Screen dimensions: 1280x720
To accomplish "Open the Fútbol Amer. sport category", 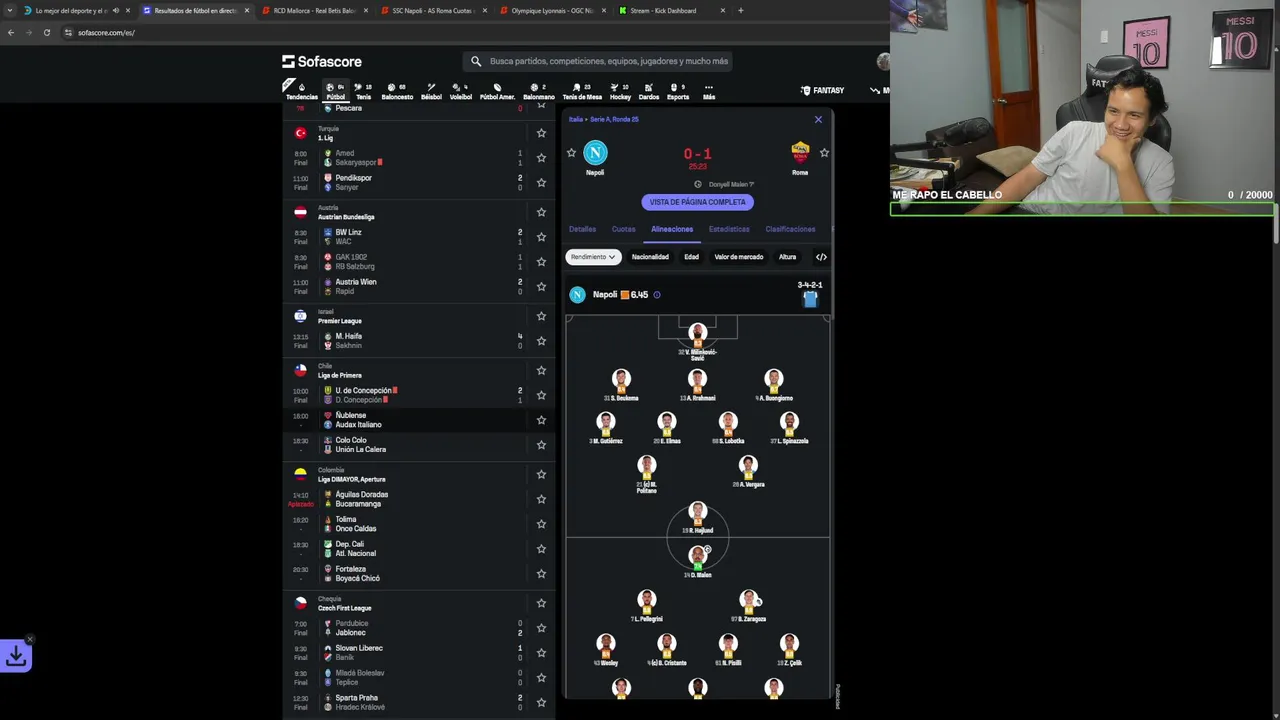I will click(497, 91).
